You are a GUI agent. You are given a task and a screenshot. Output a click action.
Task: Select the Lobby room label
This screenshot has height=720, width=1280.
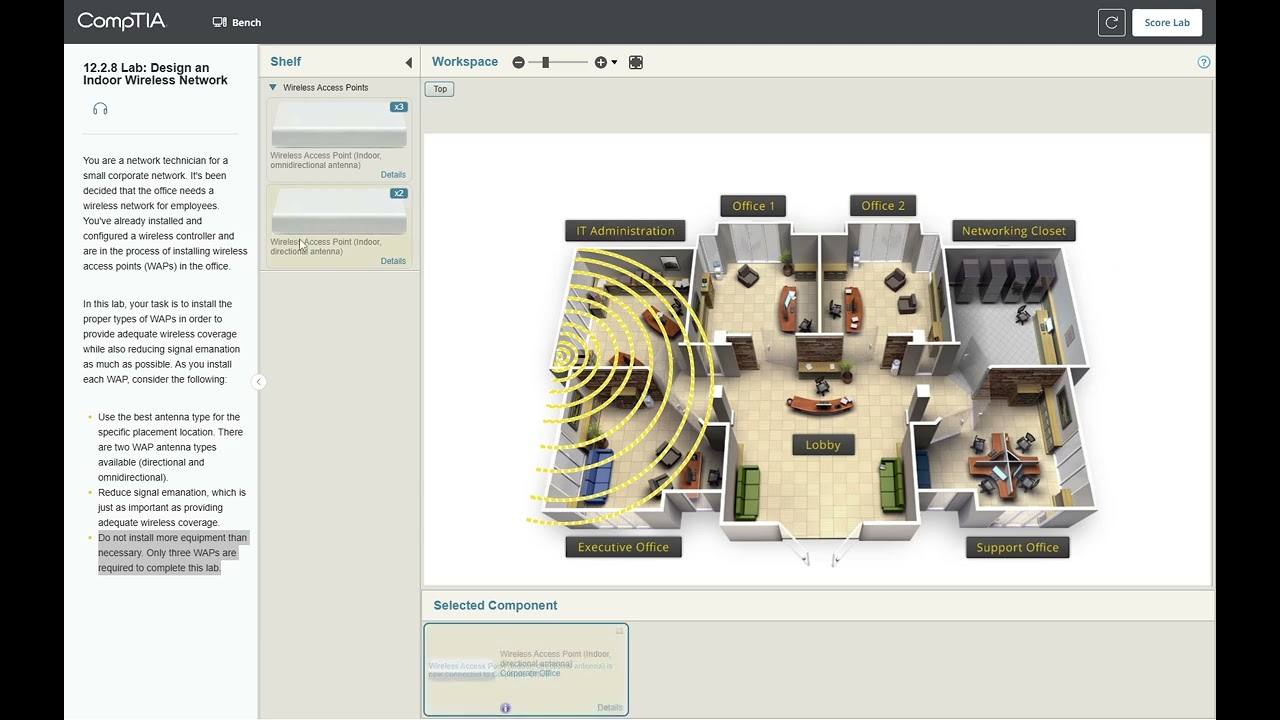[x=823, y=445]
